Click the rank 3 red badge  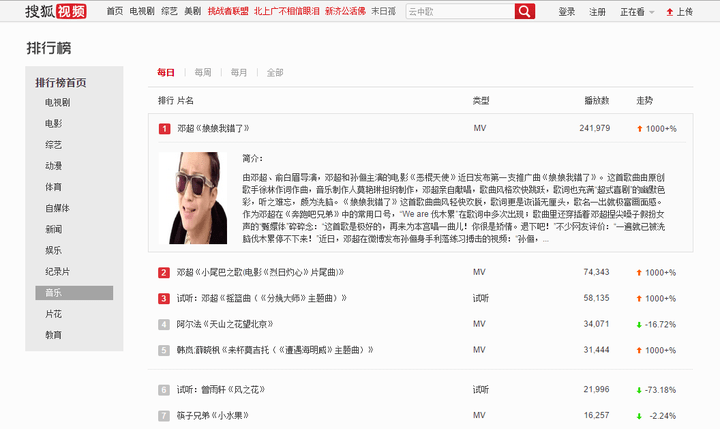pyautogui.click(x=164, y=299)
